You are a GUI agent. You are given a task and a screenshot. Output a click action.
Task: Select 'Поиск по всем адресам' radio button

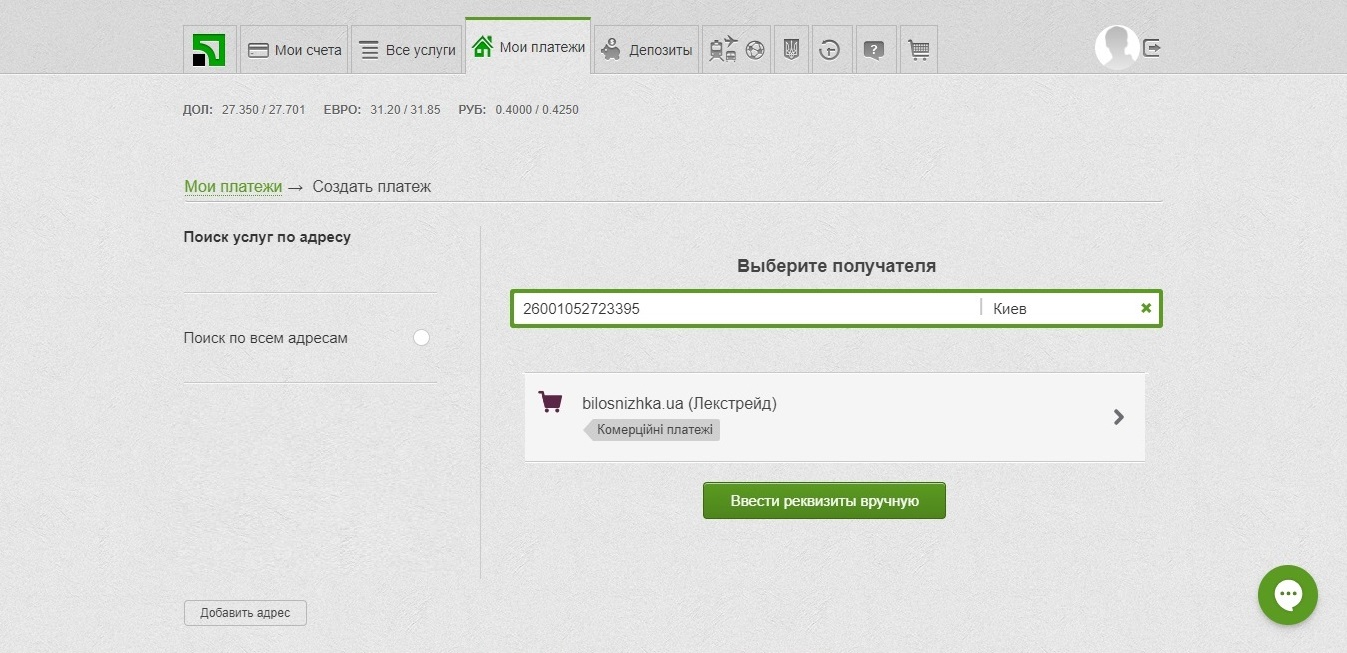pyautogui.click(x=421, y=338)
